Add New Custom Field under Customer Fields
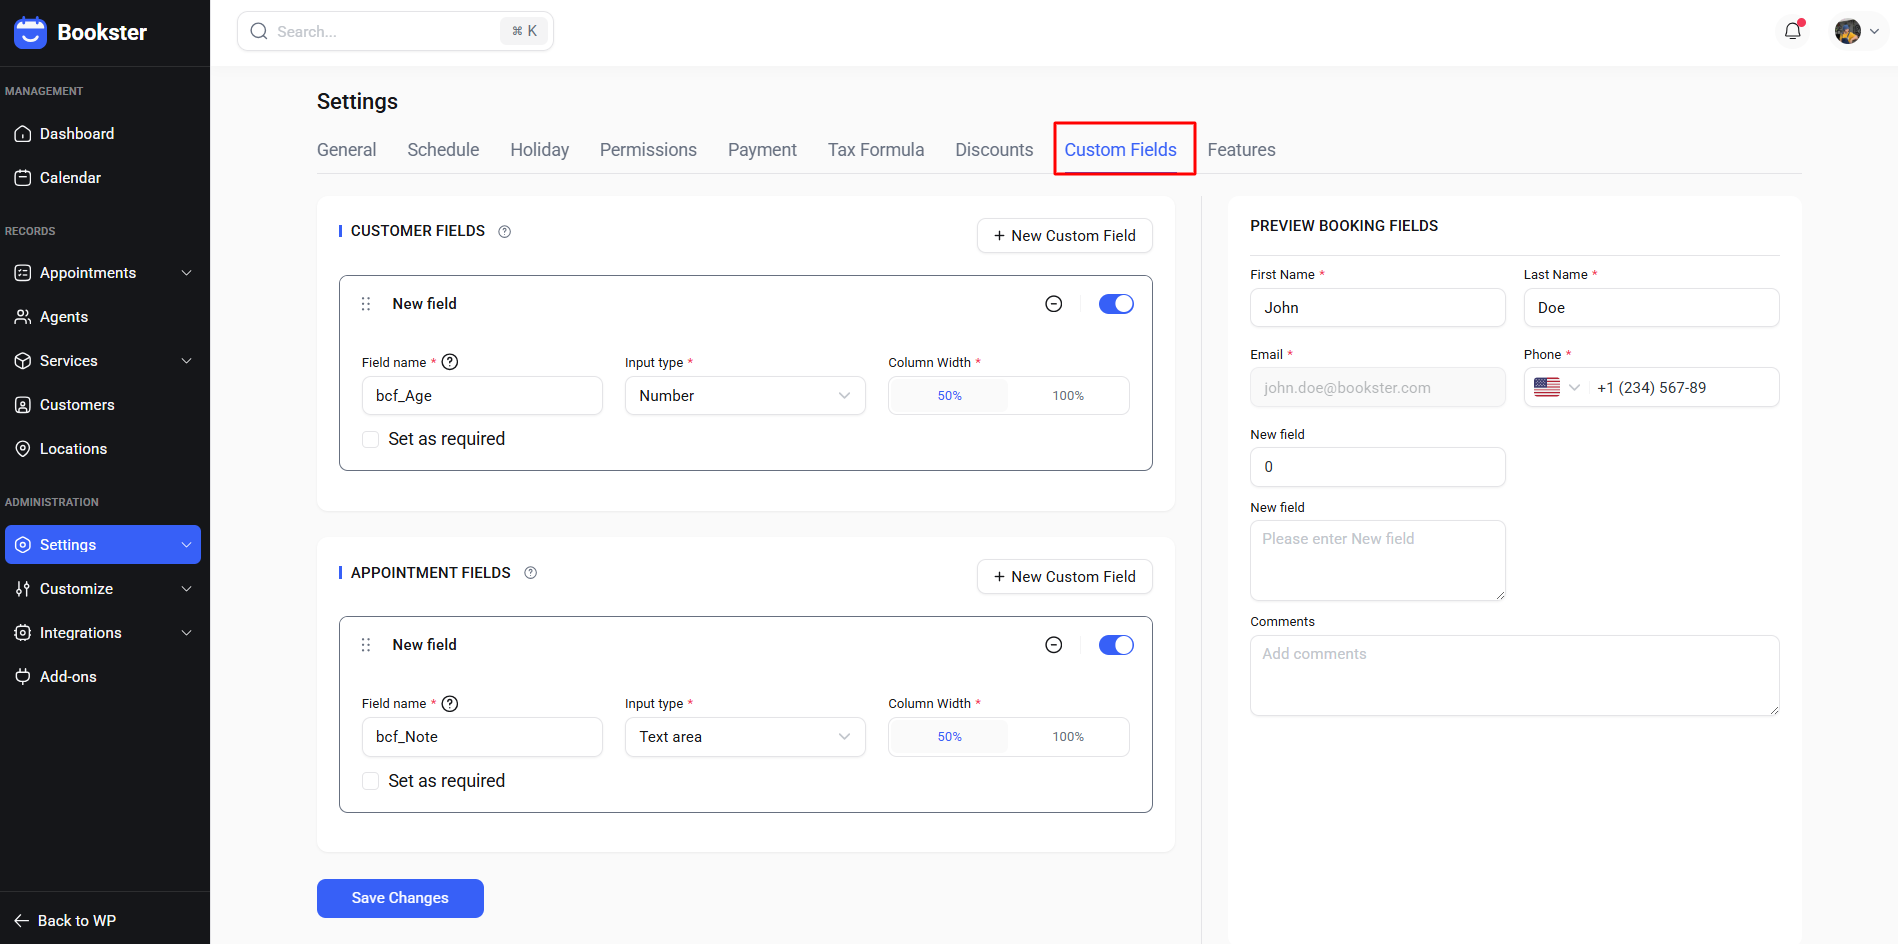The image size is (1898, 944). pos(1064,236)
